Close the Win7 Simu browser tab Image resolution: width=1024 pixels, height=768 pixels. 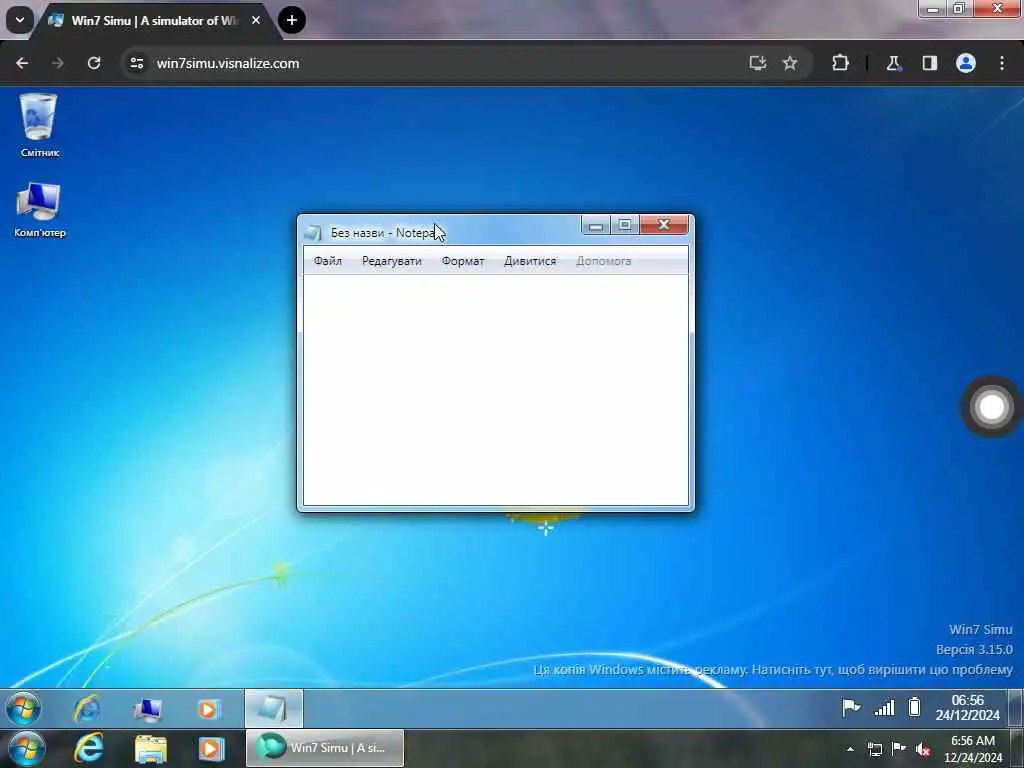[256, 20]
